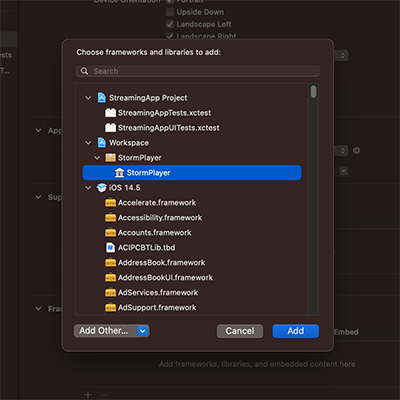Select StreamingAppUITests.xctest in the list
This screenshot has height=400, width=400.
tap(169, 128)
